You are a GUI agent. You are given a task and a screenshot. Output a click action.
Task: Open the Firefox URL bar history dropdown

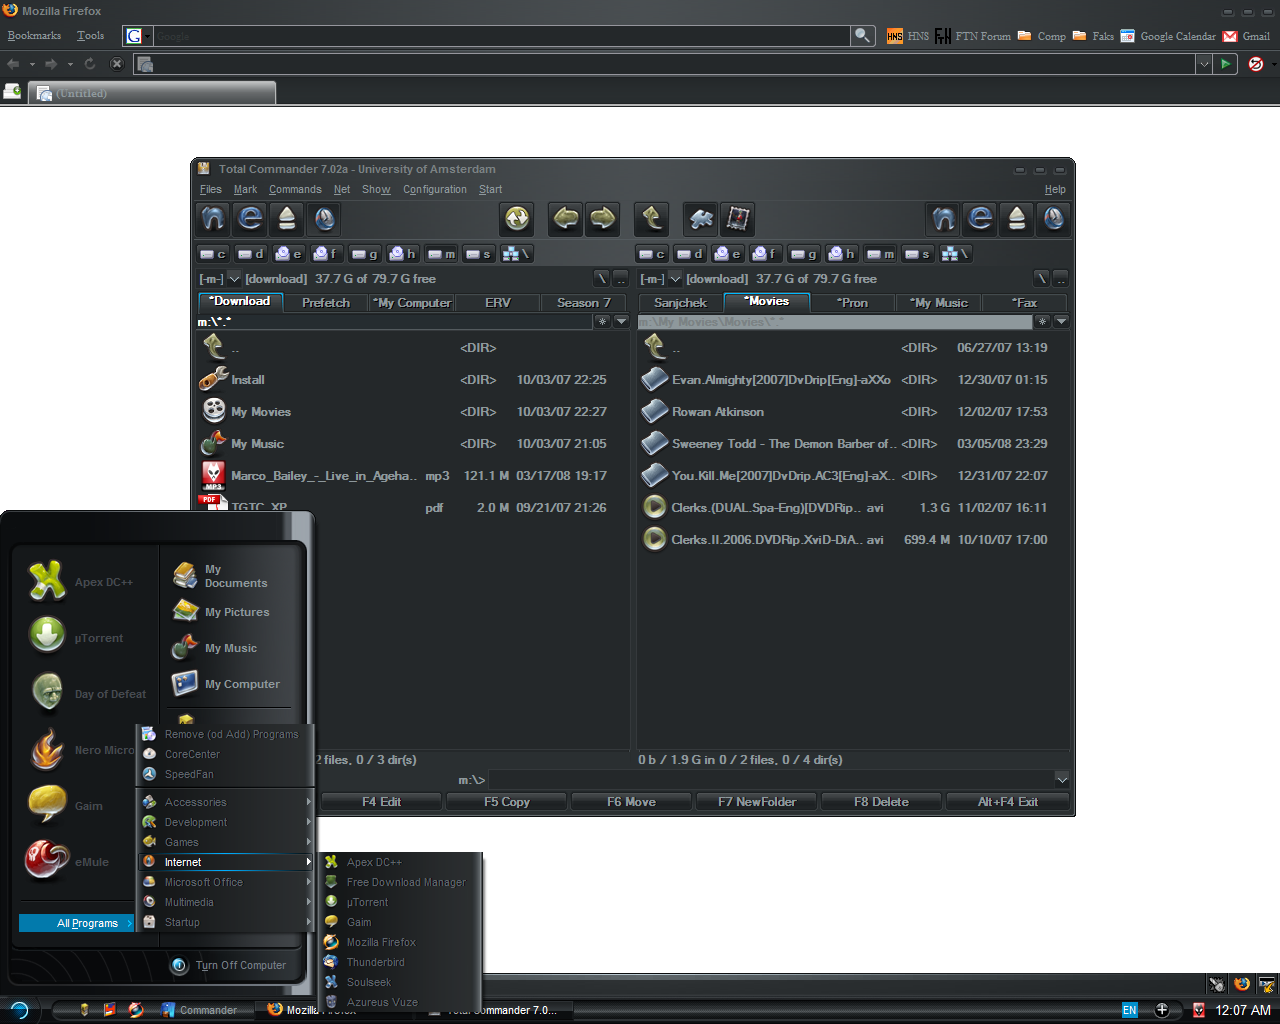coord(1204,64)
